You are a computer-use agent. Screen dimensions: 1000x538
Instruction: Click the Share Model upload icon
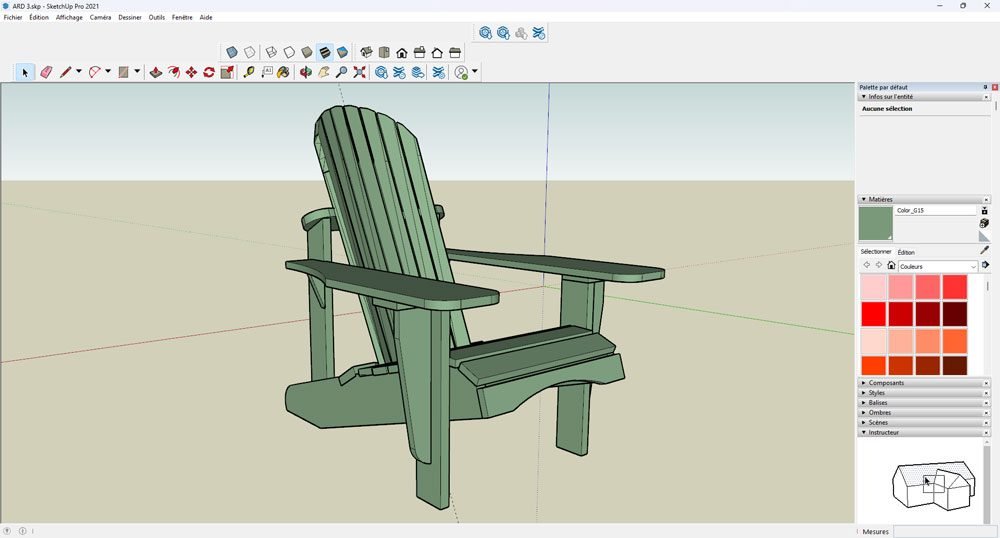[503, 33]
